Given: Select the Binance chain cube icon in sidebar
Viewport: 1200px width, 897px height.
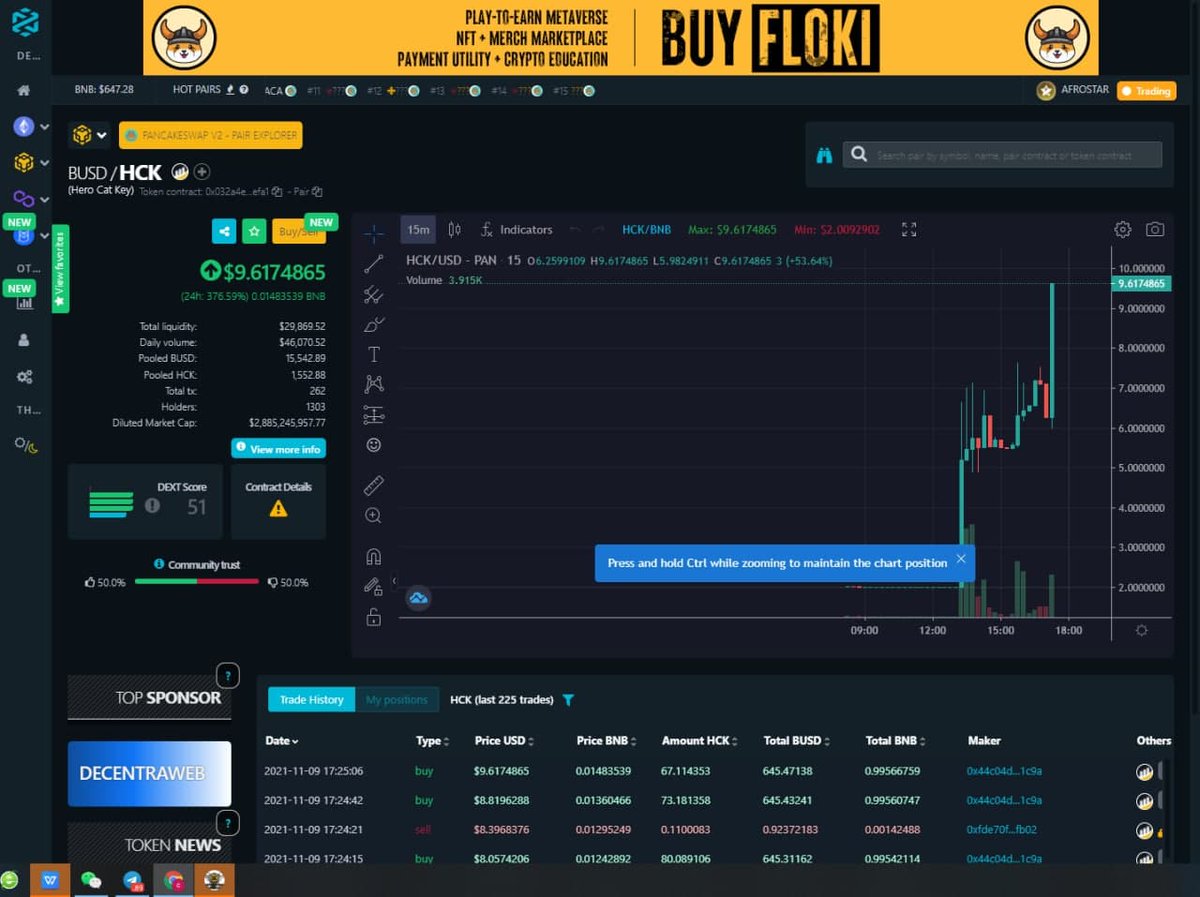Looking at the screenshot, I should pos(23,162).
